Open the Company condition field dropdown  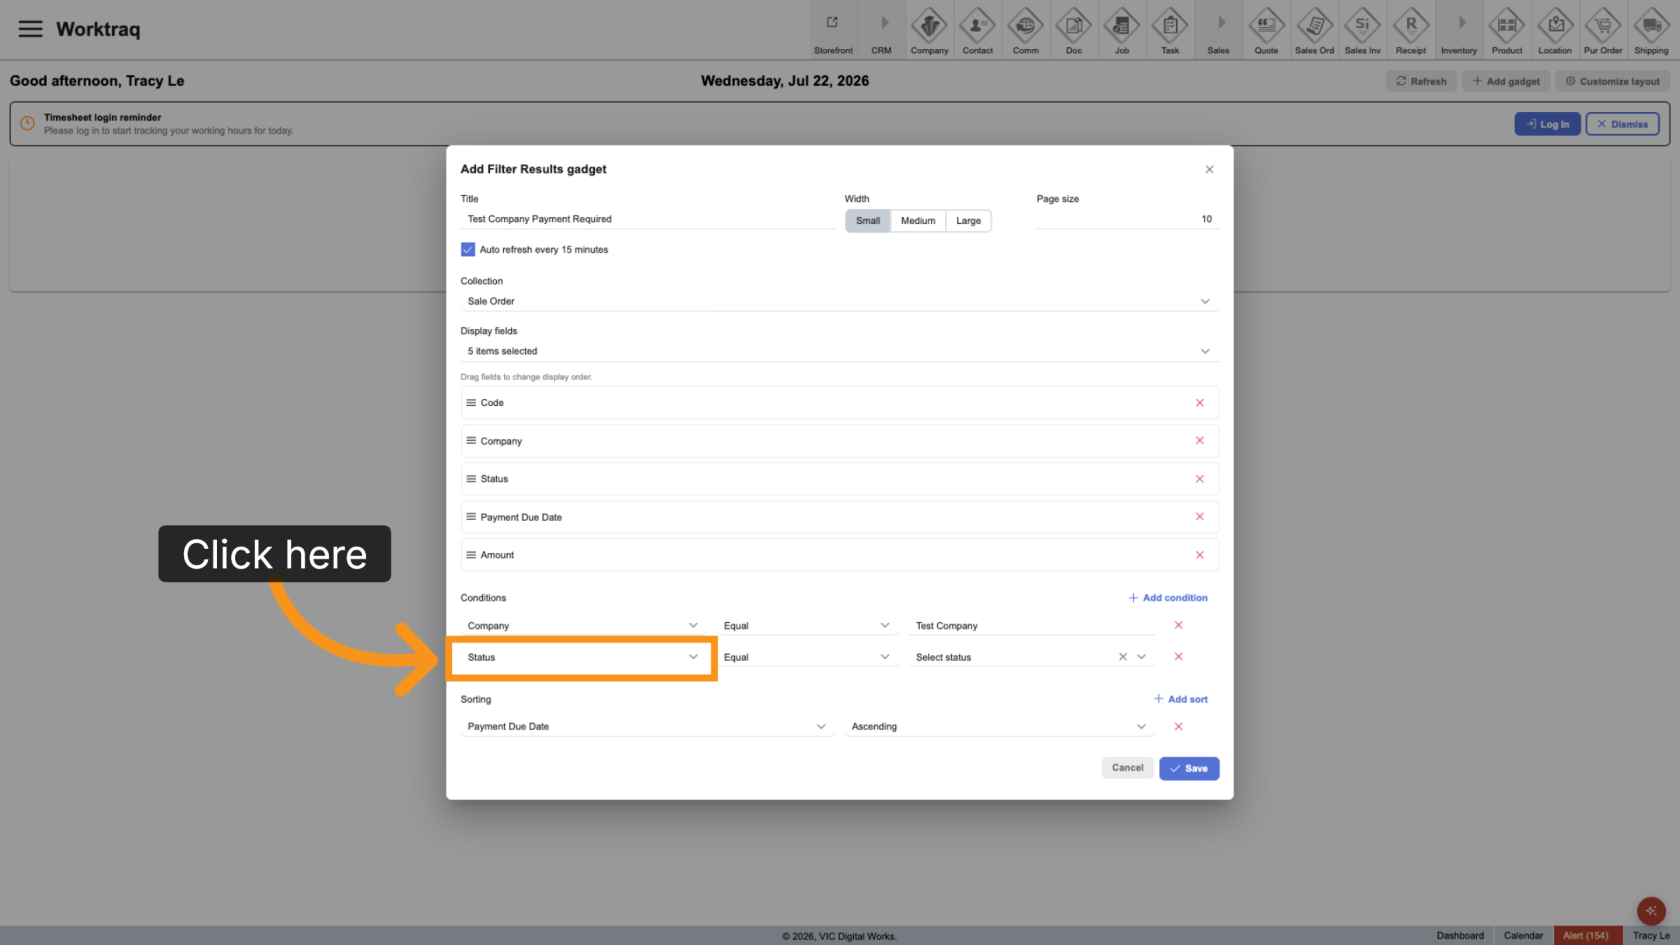pos(583,626)
